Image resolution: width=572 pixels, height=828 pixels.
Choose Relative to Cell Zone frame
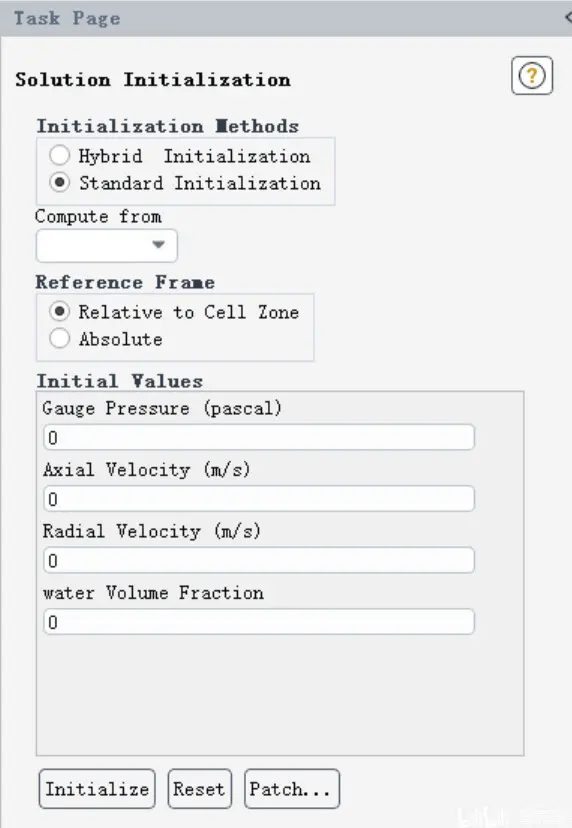[60, 312]
